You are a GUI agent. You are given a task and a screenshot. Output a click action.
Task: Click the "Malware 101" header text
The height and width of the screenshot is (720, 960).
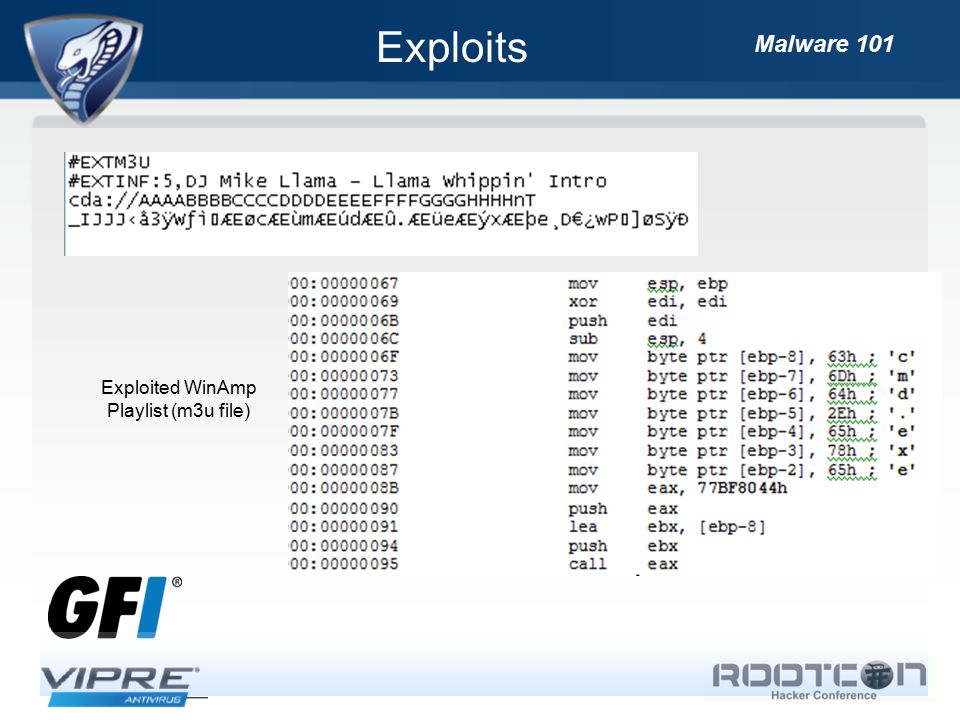(824, 43)
